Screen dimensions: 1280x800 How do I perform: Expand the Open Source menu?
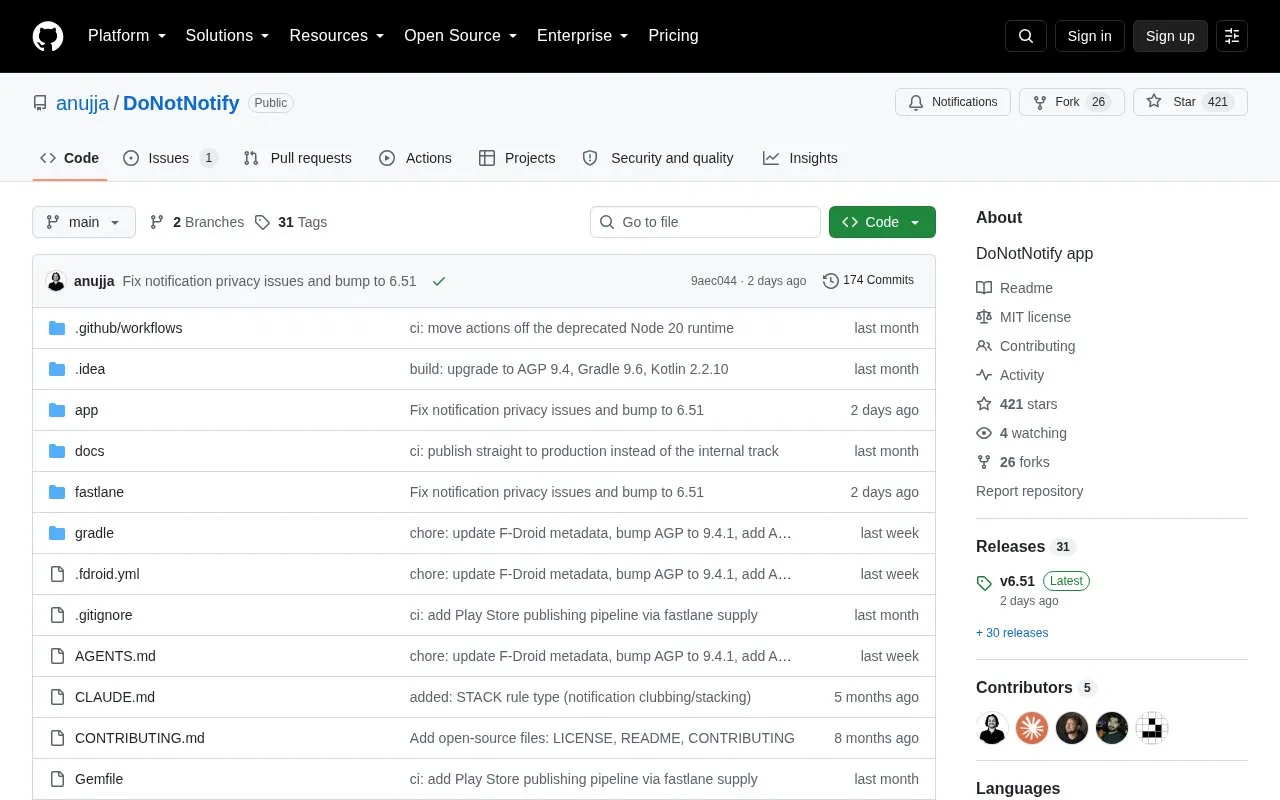tap(461, 36)
